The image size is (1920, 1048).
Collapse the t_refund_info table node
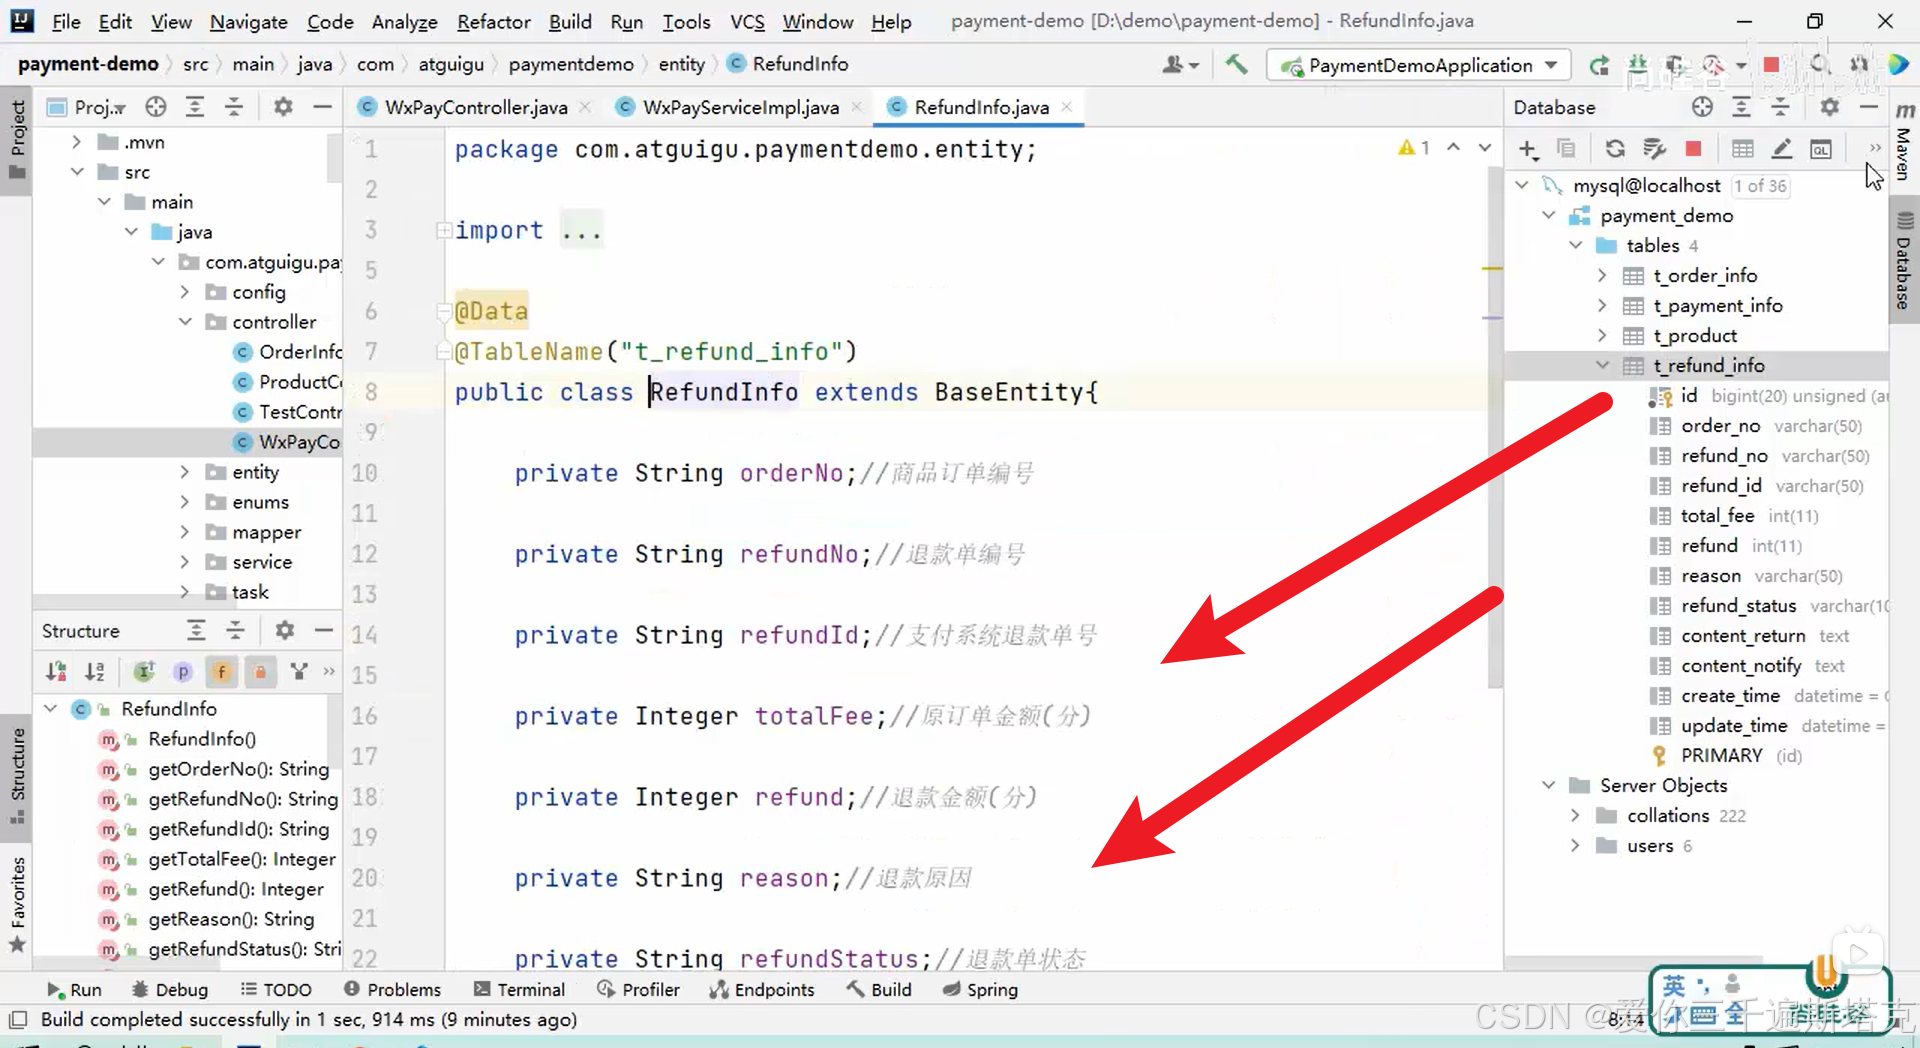[1602, 365]
